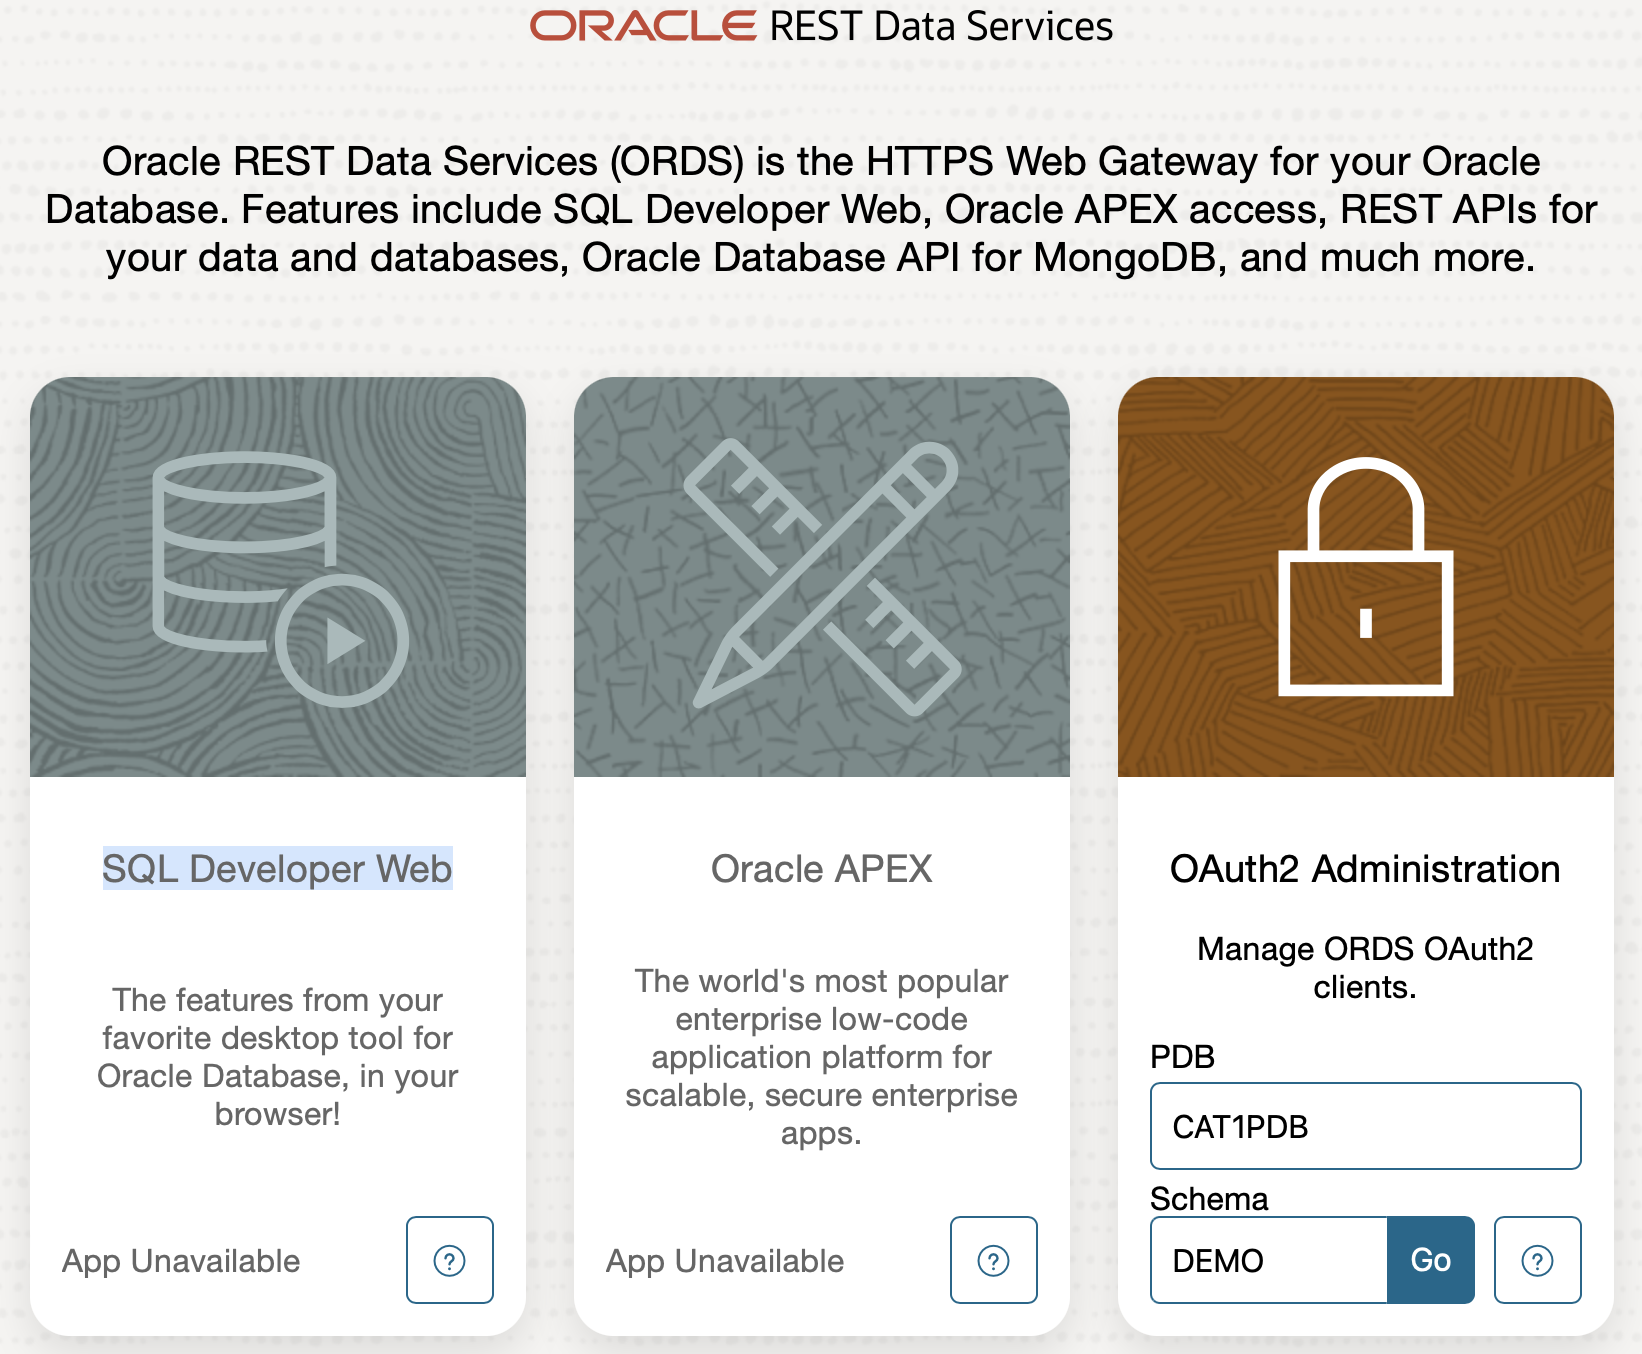Click the Go button next to Schema
The height and width of the screenshot is (1354, 1642).
point(1431,1260)
